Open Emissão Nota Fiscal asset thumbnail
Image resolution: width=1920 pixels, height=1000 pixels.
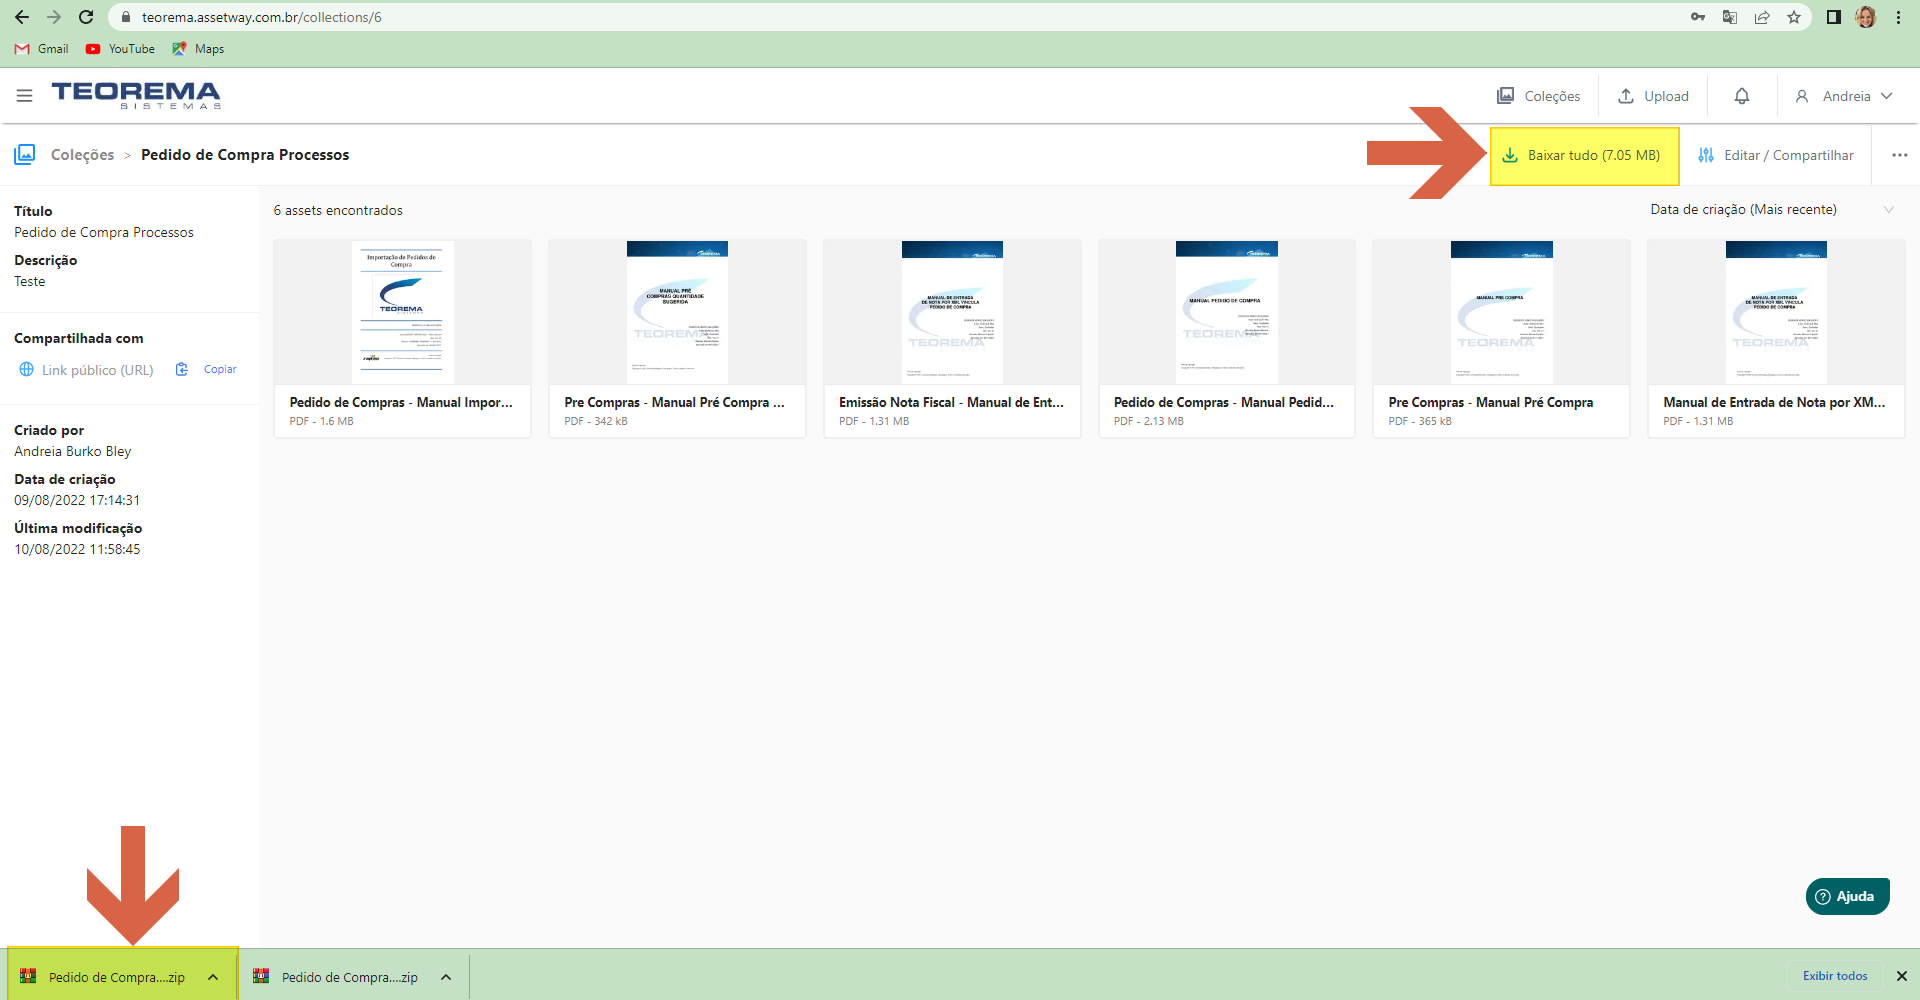coord(952,312)
